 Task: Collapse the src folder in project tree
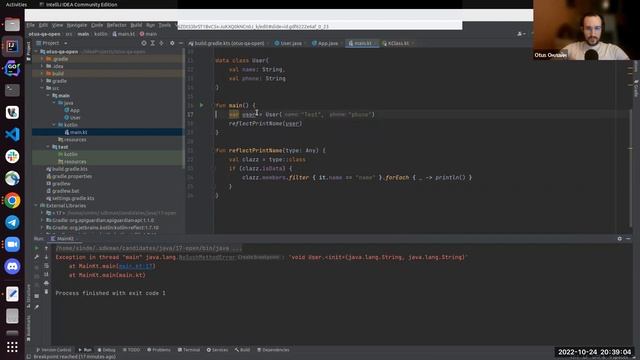pos(42,88)
